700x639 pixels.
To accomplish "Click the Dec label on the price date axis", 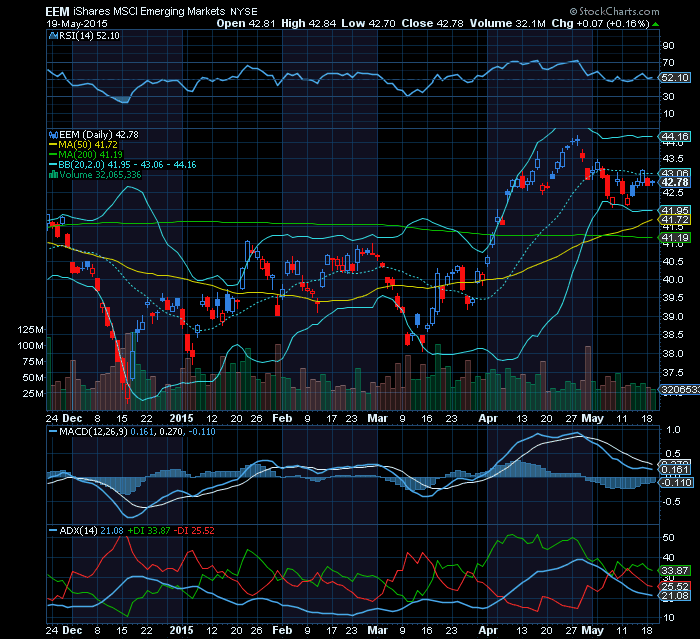I will [x=72, y=419].
